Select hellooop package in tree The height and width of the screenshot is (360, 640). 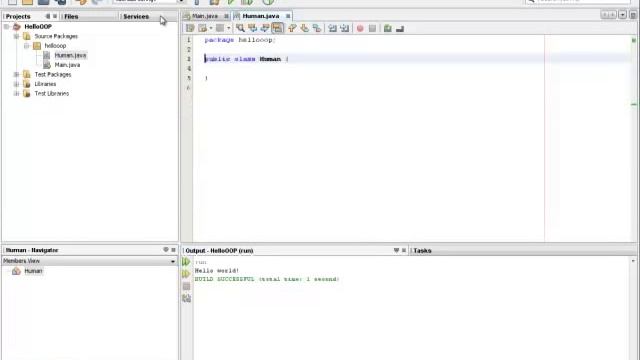pos(55,46)
